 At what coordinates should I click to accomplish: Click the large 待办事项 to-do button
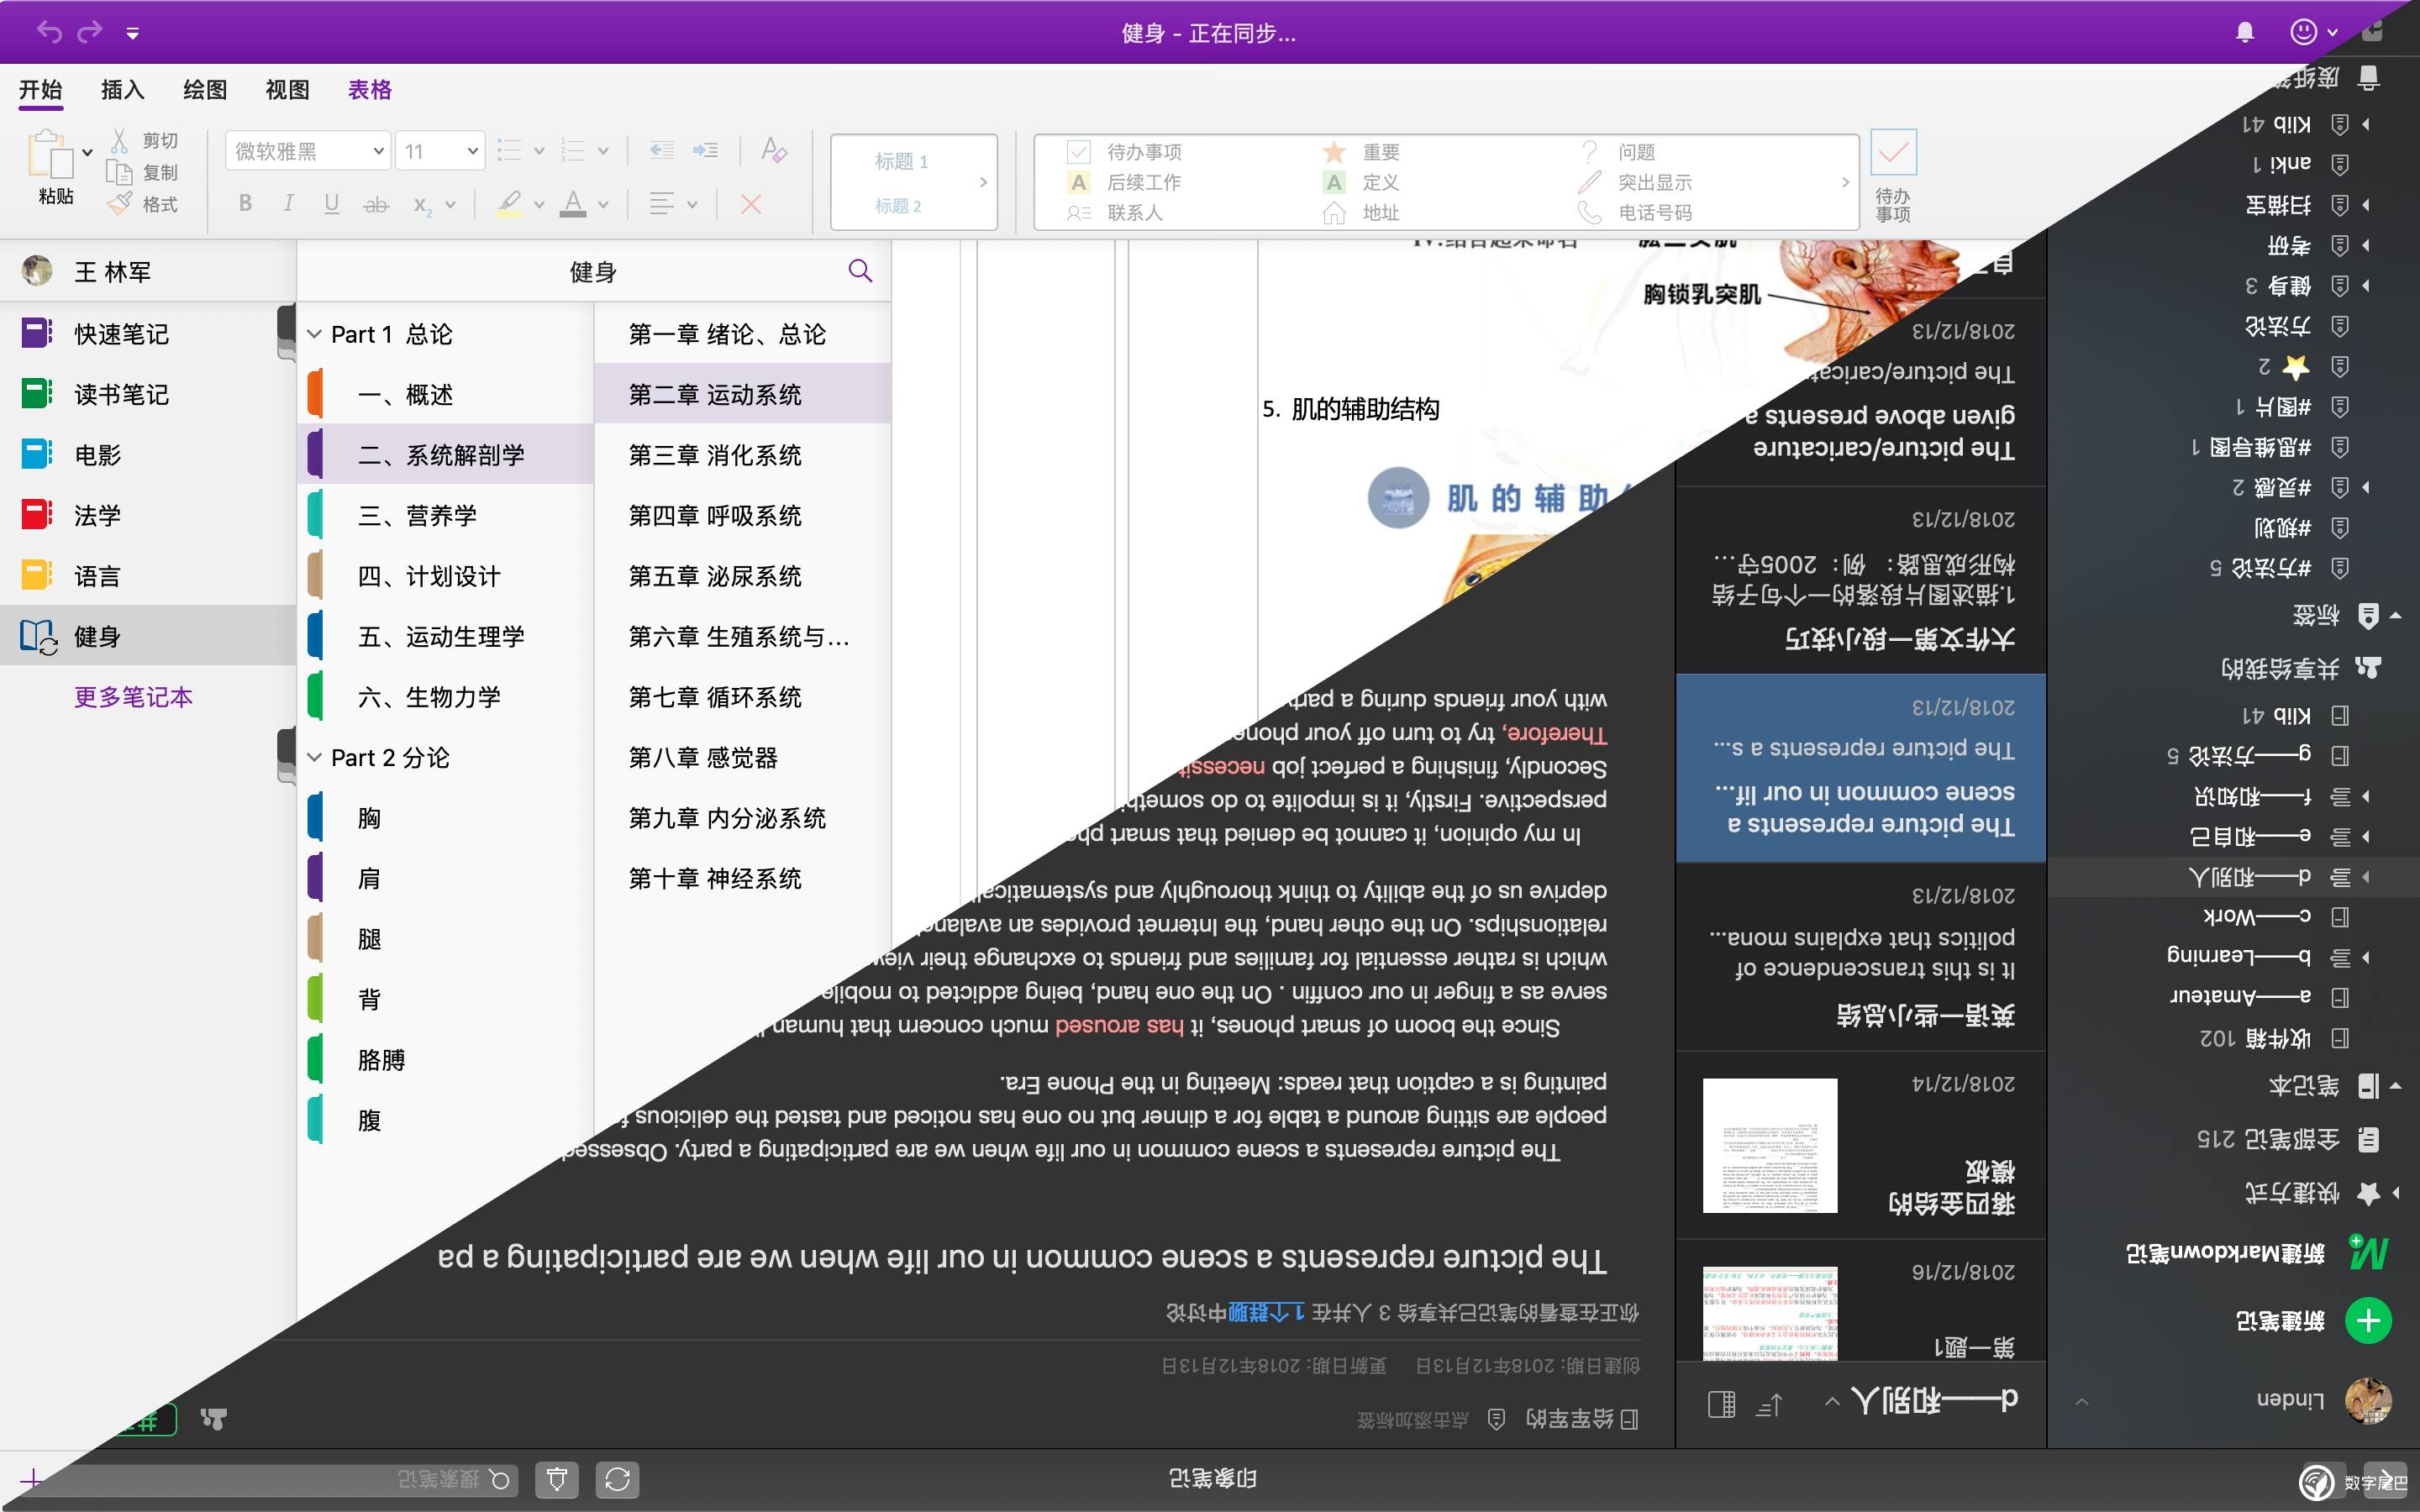(1893, 177)
